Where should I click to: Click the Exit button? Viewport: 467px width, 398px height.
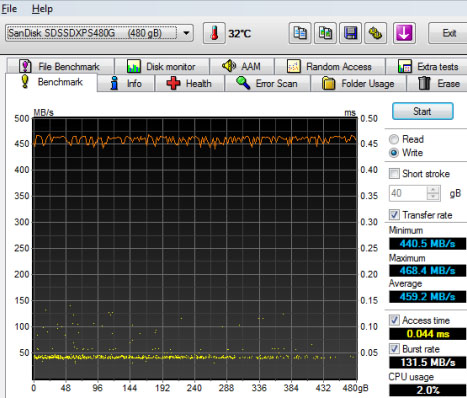coord(448,33)
